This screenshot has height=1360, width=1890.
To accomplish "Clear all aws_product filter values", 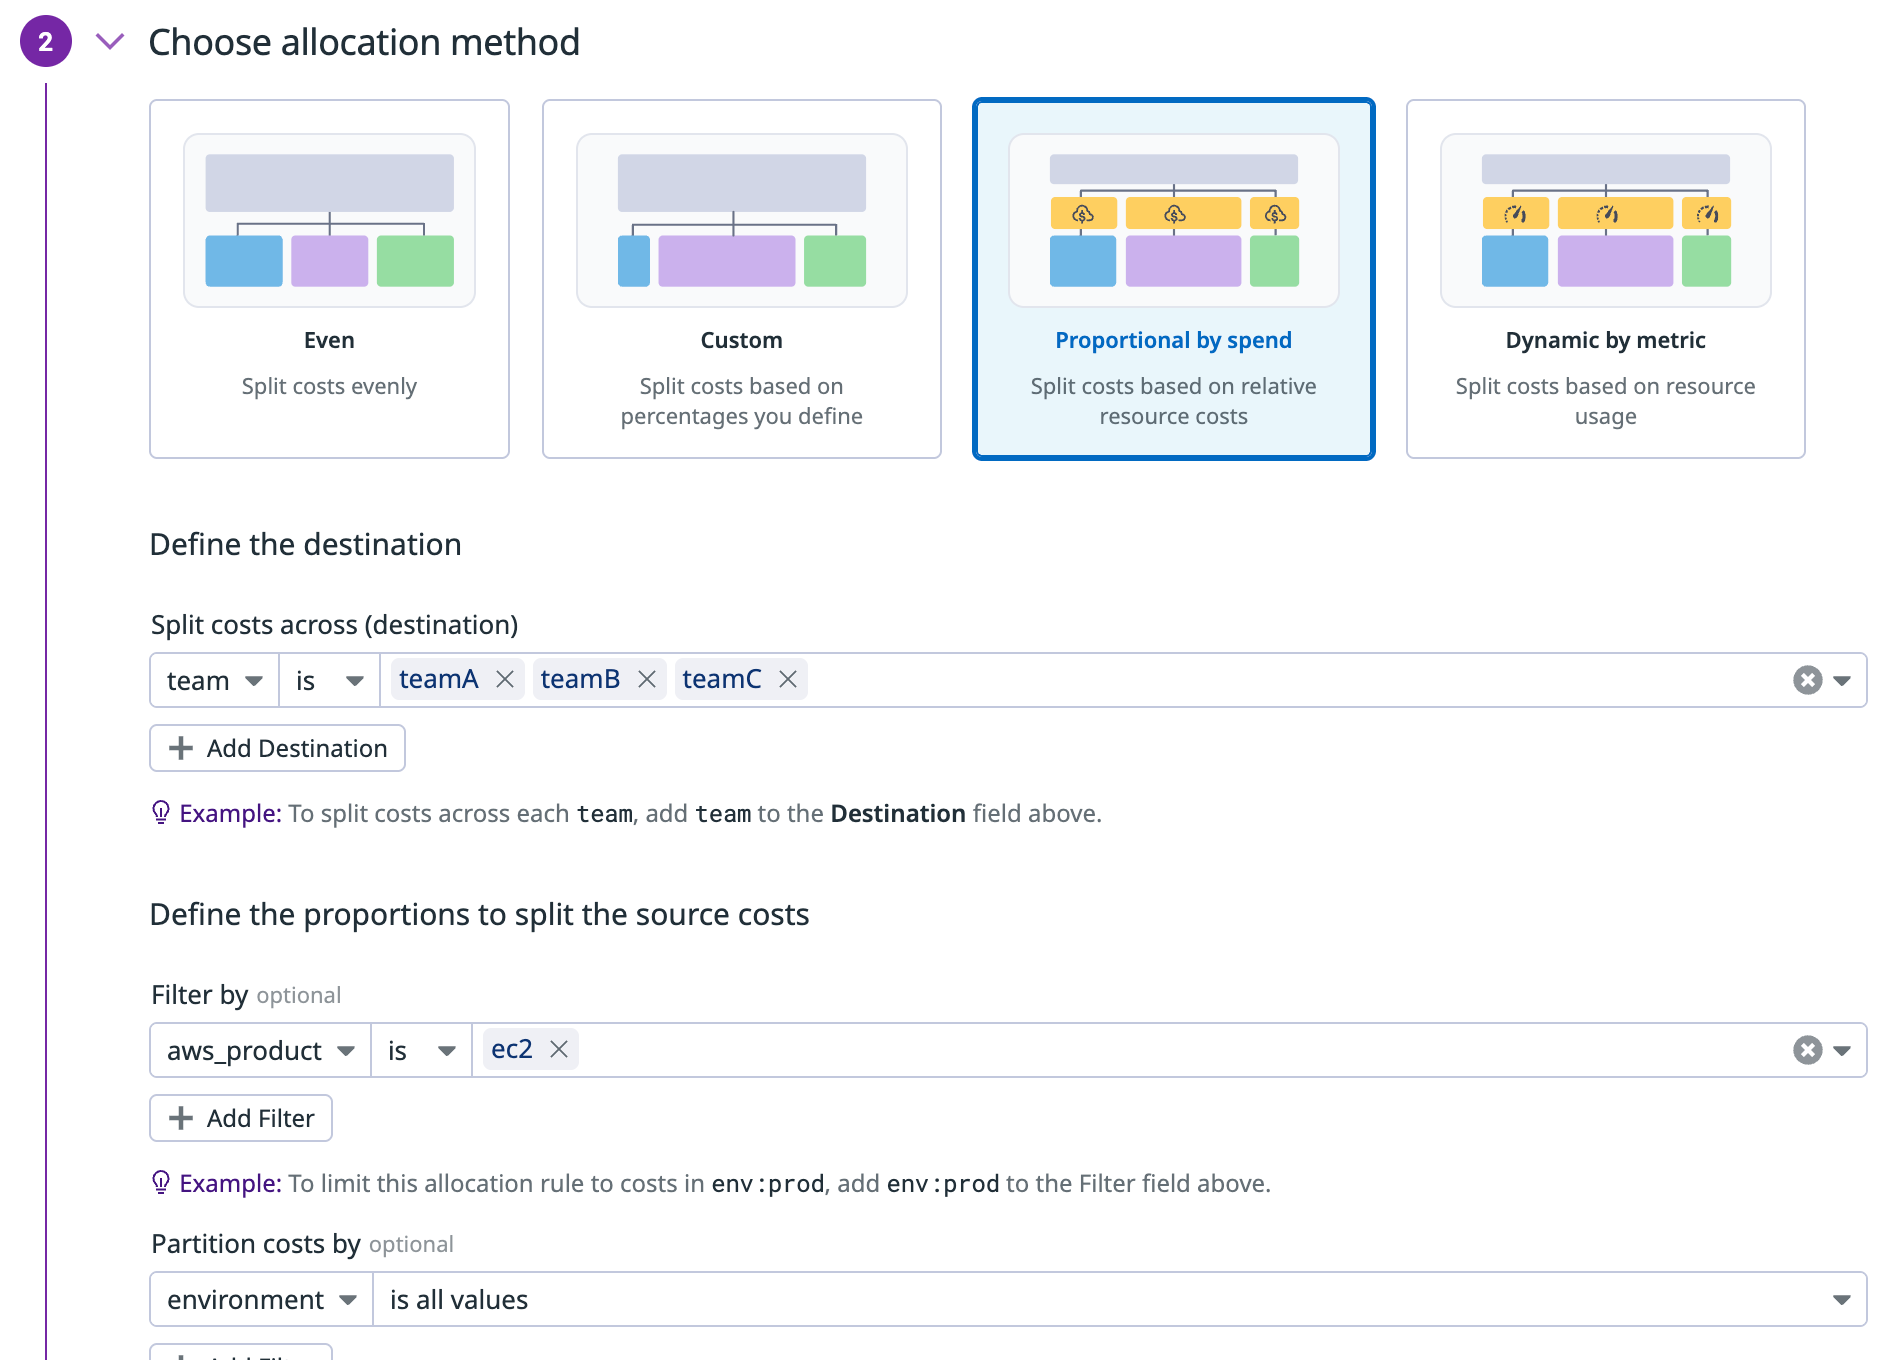I will pos(1807,1050).
